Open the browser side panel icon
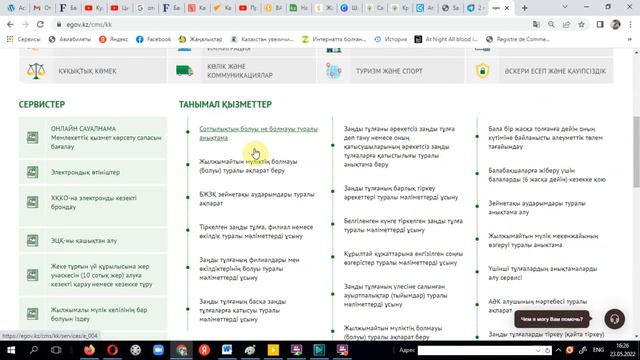The height and width of the screenshot is (360, 640). [x=600, y=24]
